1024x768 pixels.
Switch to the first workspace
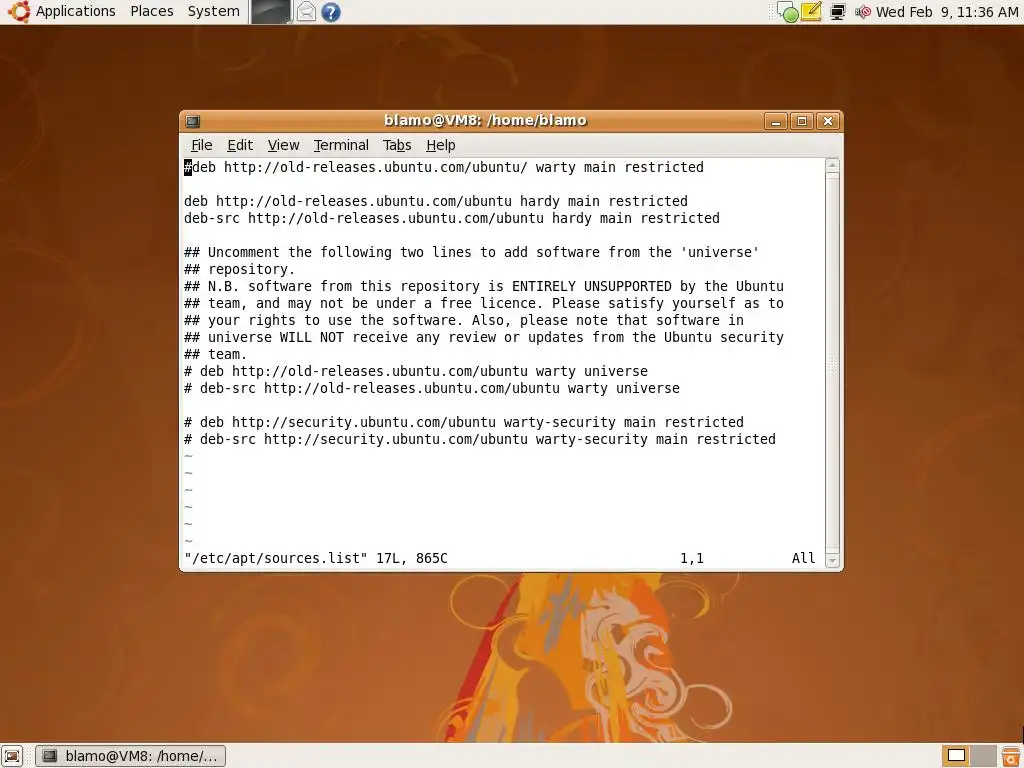click(x=956, y=756)
